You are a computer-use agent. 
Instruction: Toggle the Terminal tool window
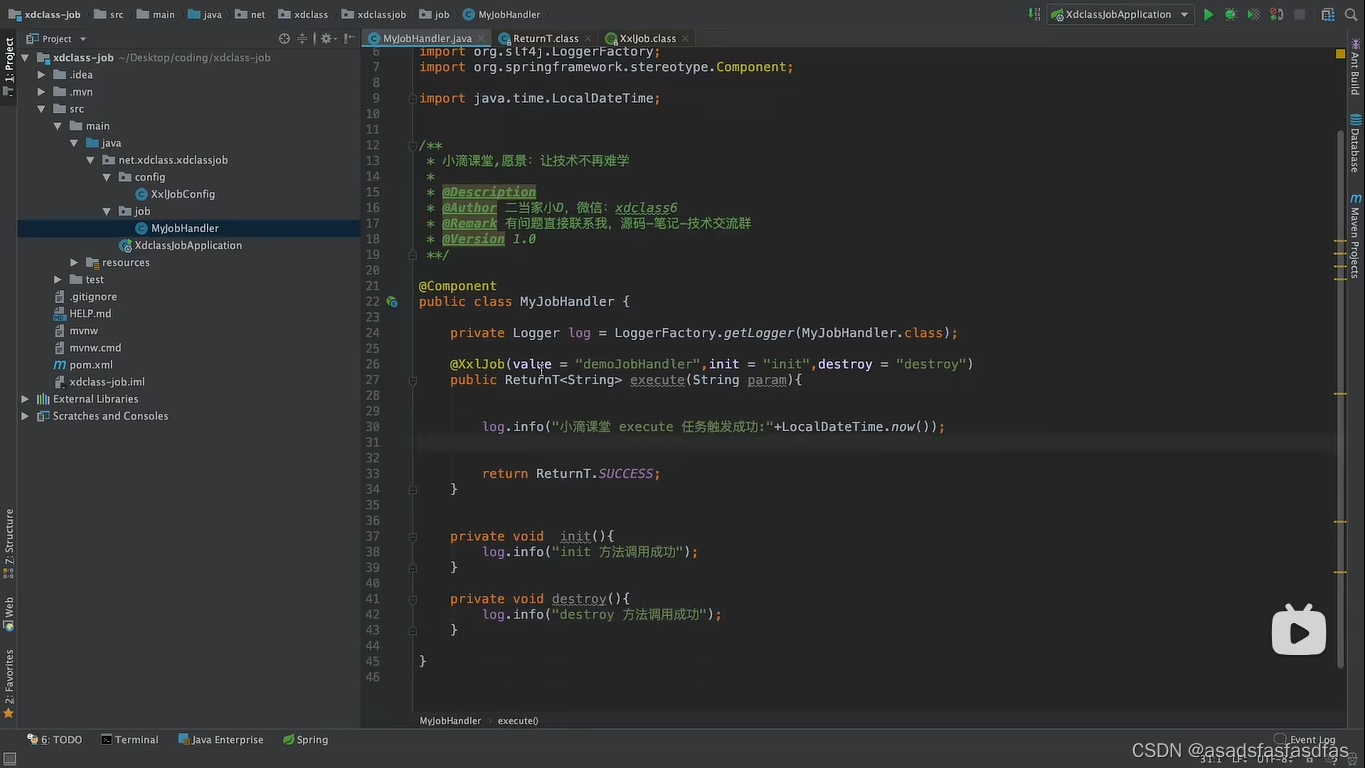coord(130,740)
